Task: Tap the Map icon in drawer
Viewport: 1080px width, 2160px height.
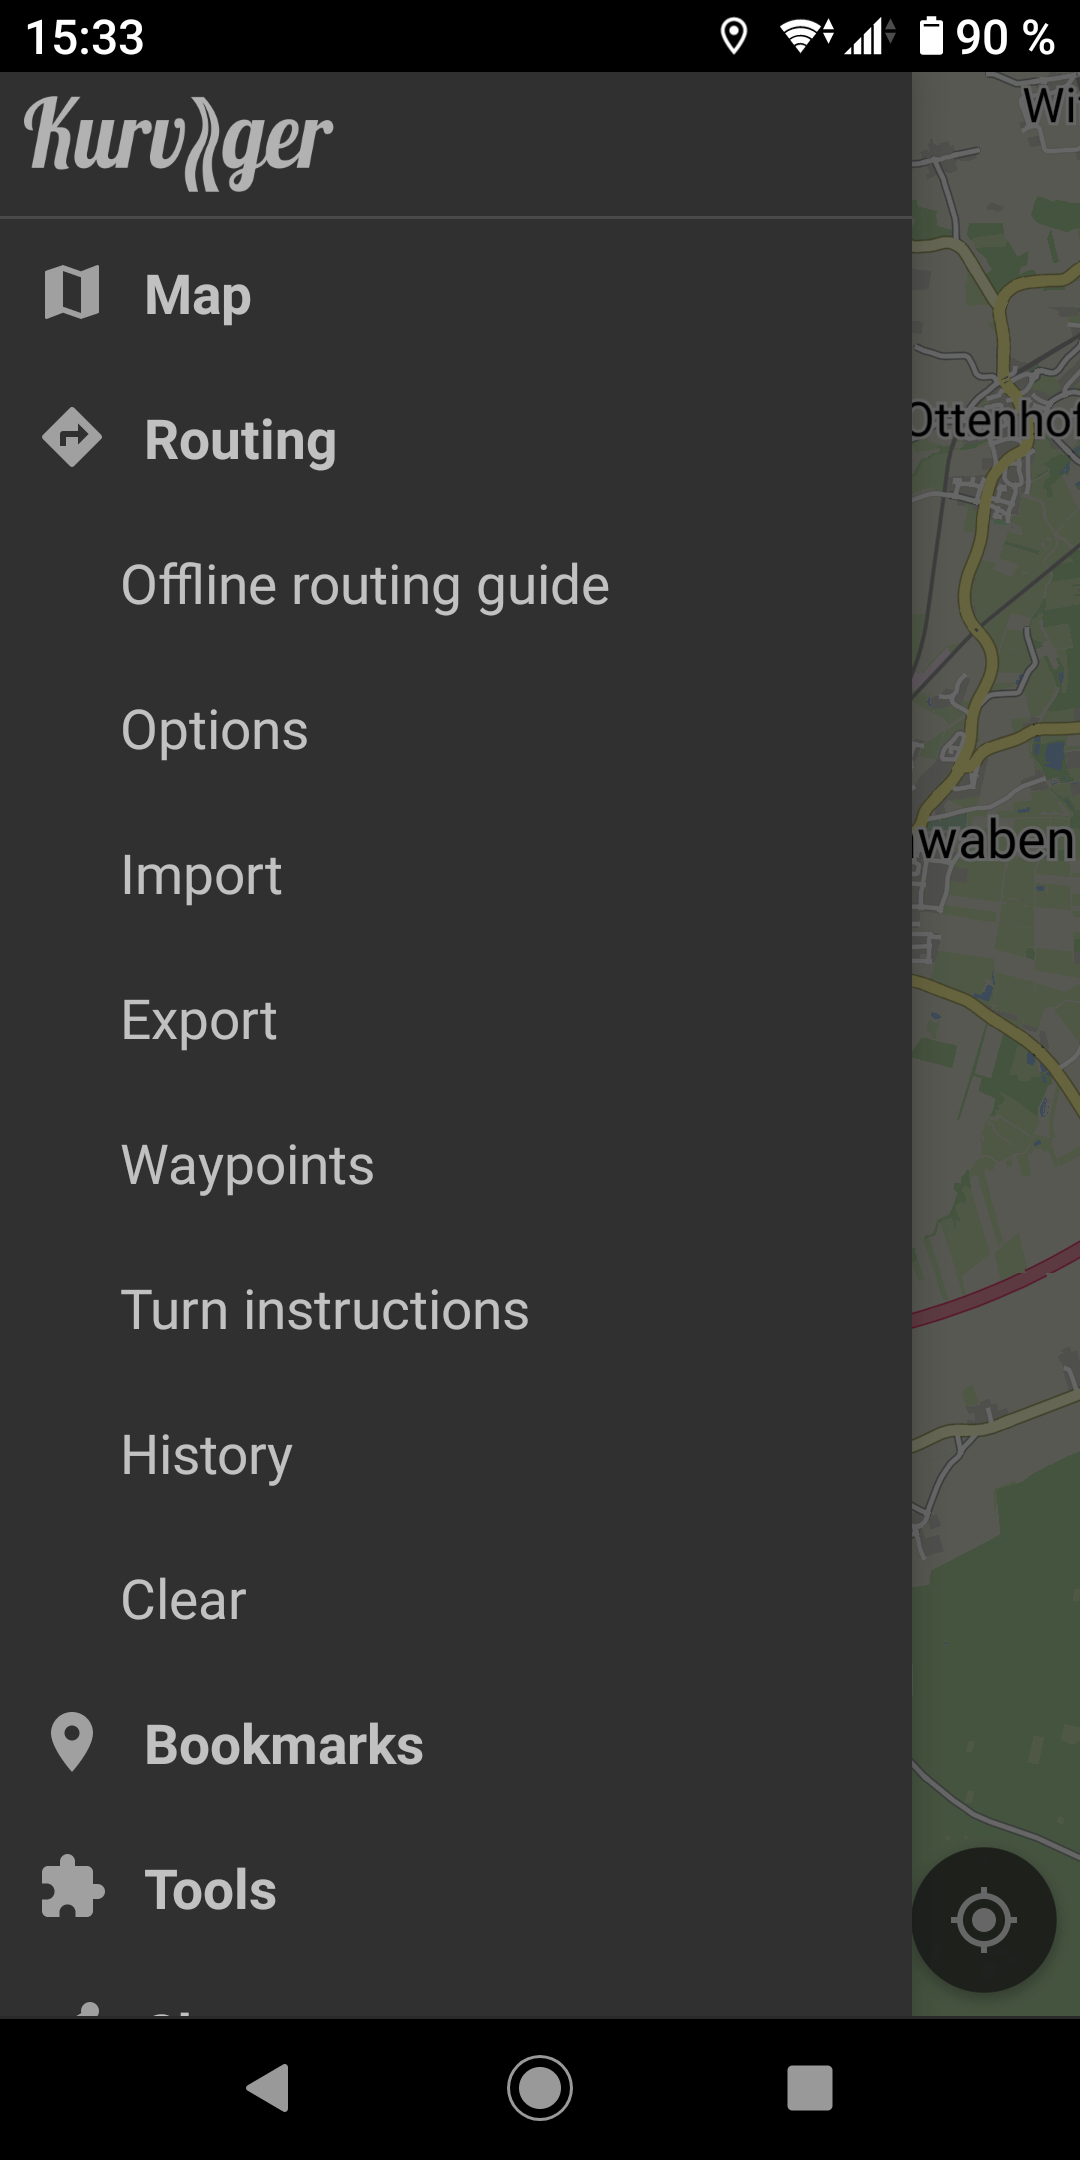Action: click(72, 293)
